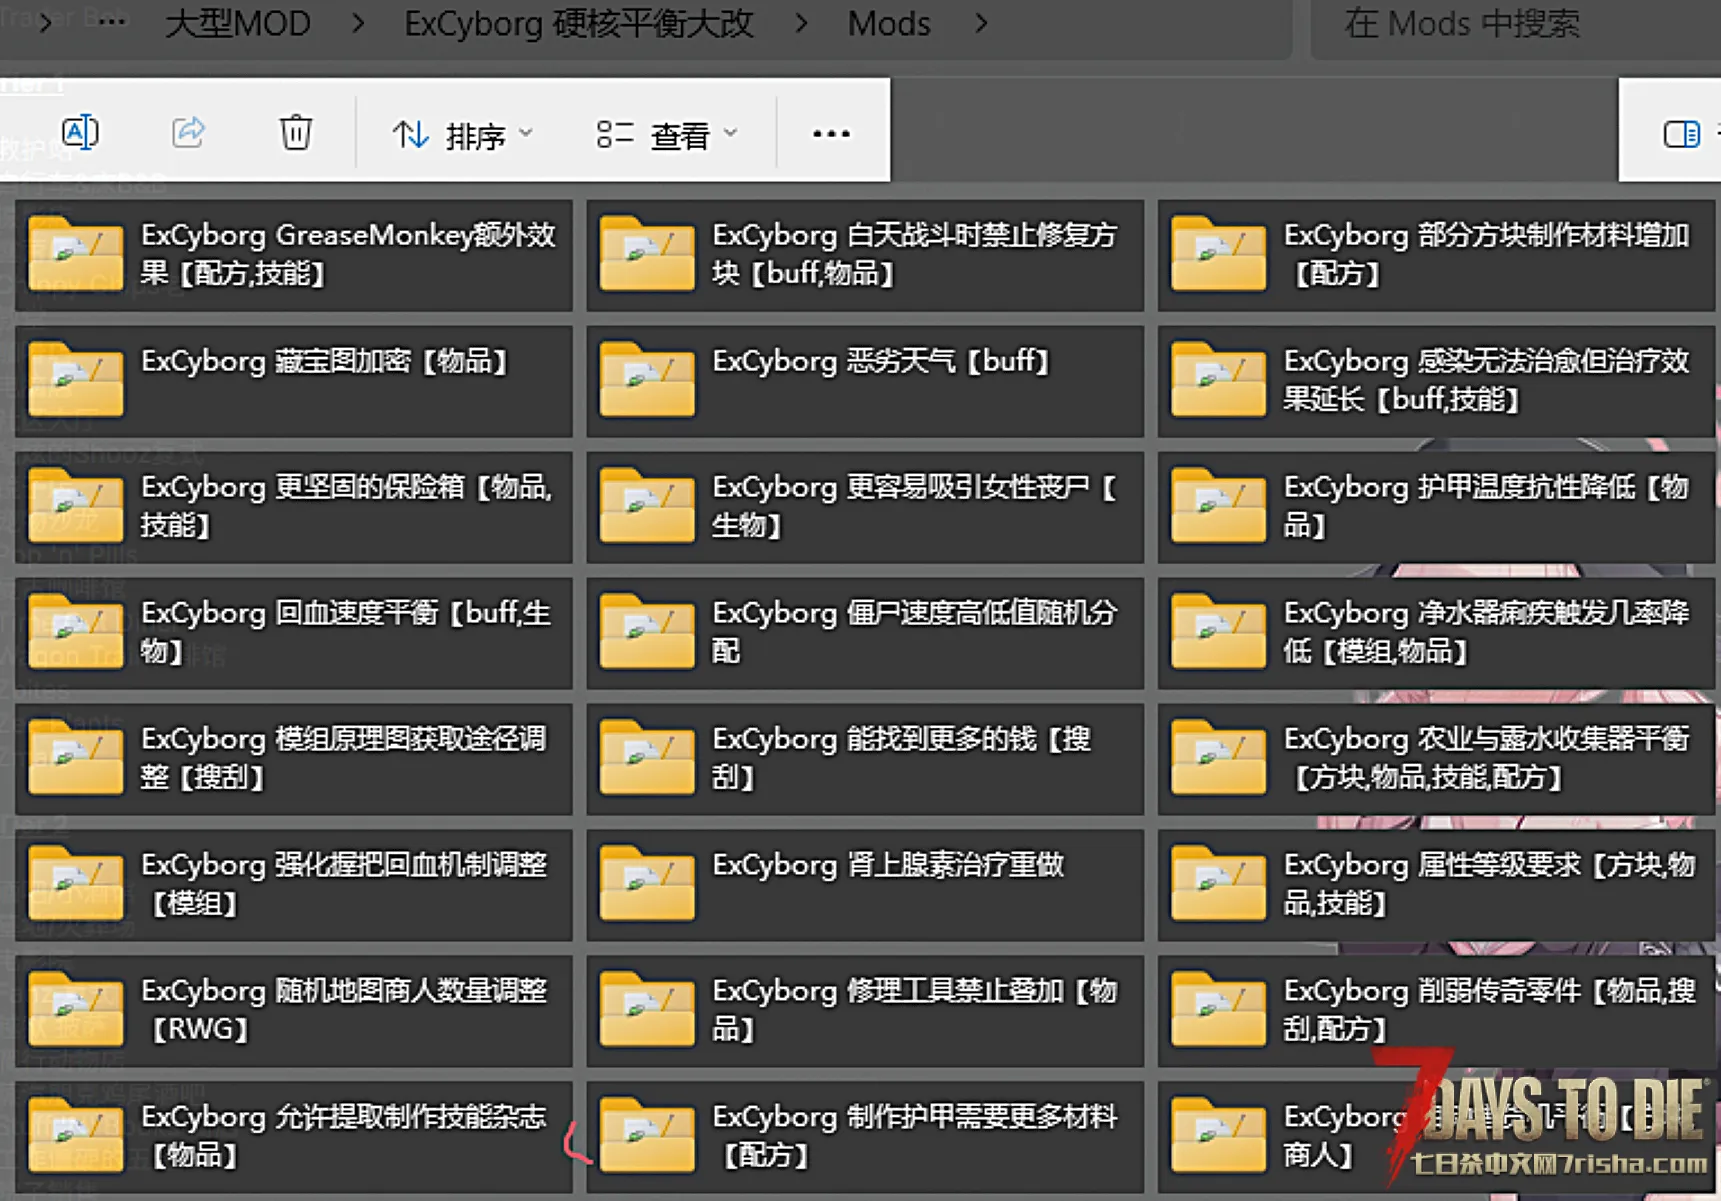Select folder icon of 肾上腺素治疗重做
This screenshot has height=1201, width=1721.
pos(647,883)
